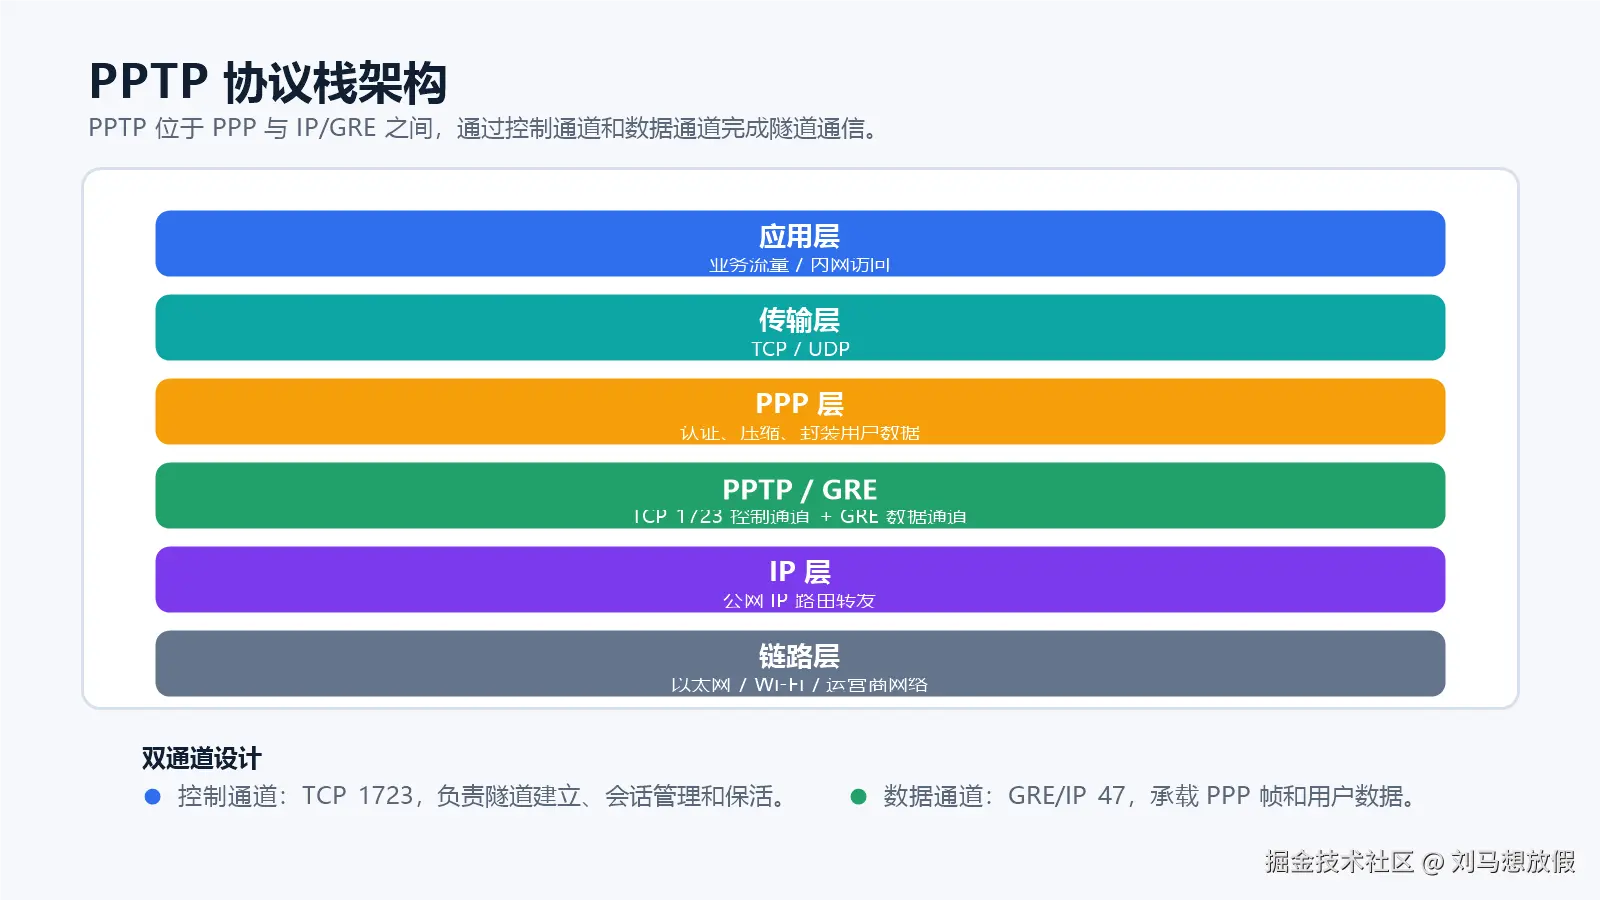Select the teal 传输层 layer bar
The width and height of the screenshot is (1600, 900).
coord(800,327)
